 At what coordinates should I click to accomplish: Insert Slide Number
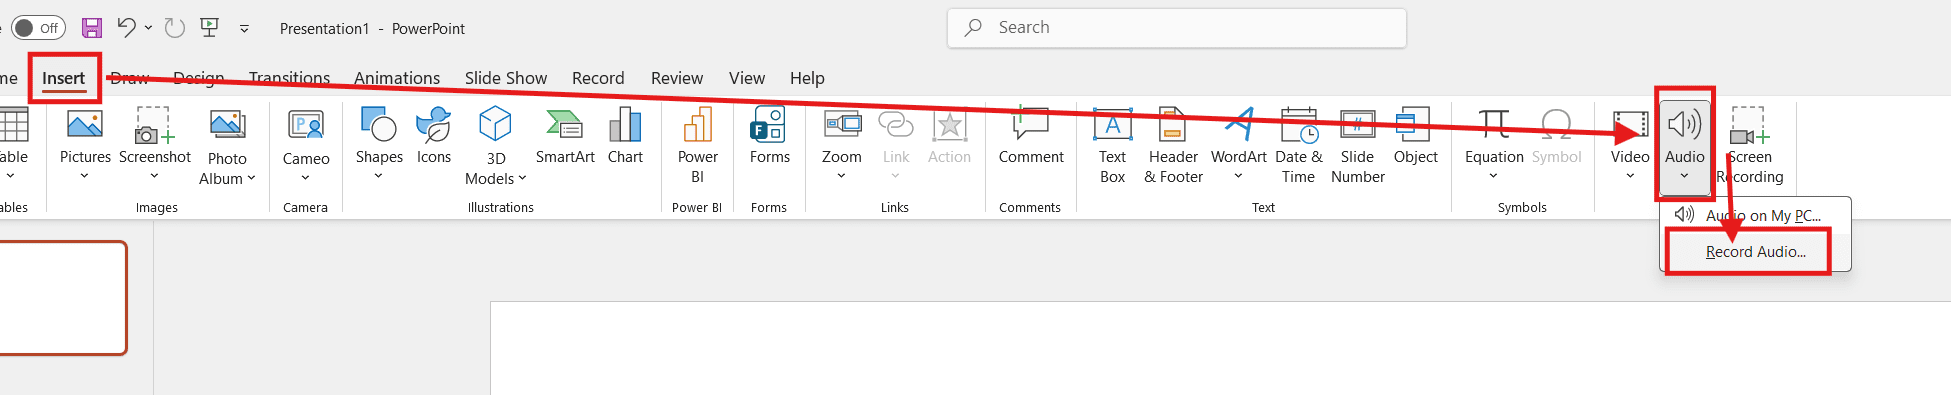coord(1357,146)
